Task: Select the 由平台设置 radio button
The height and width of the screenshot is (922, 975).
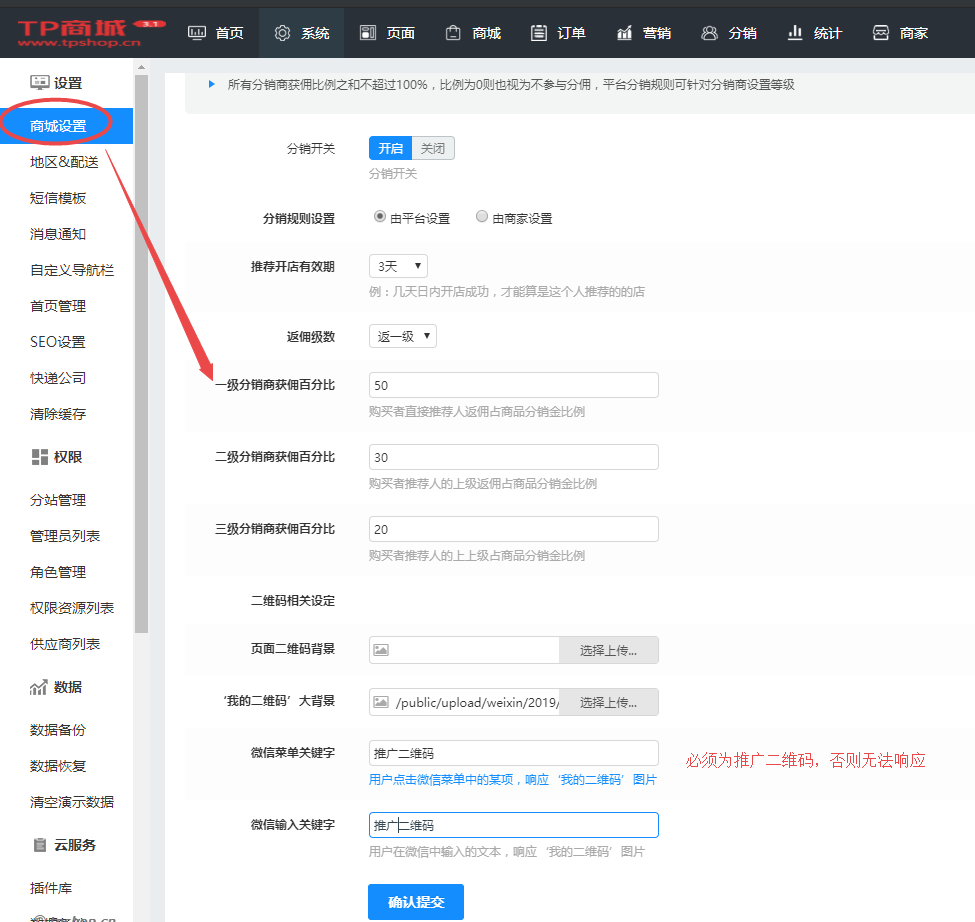Action: tap(380, 216)
